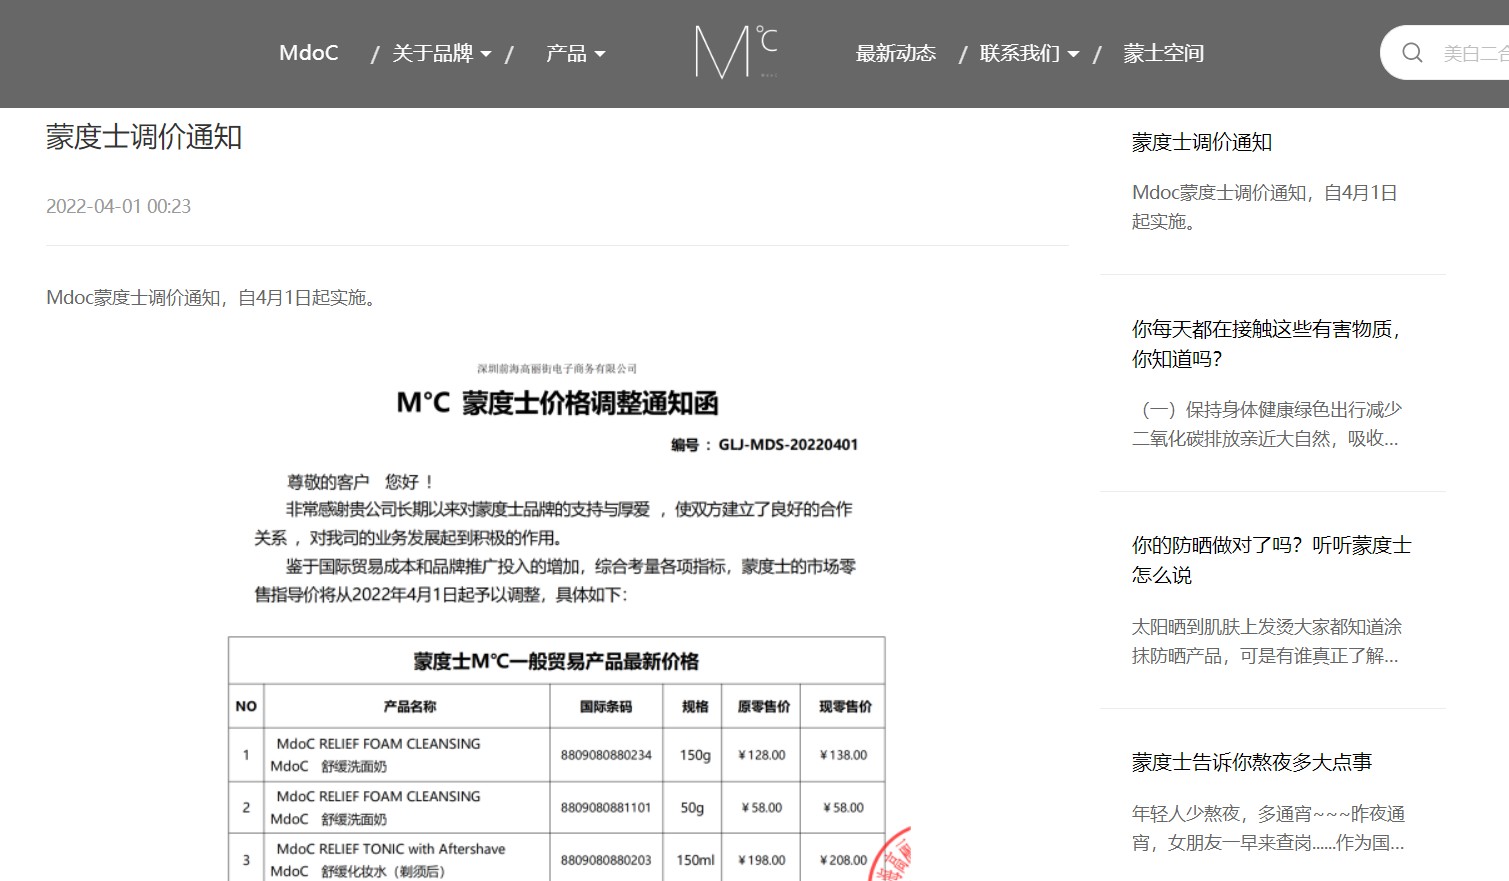Go to 最新动态 page
The image size is (1509, 881).
click(896, 53)
